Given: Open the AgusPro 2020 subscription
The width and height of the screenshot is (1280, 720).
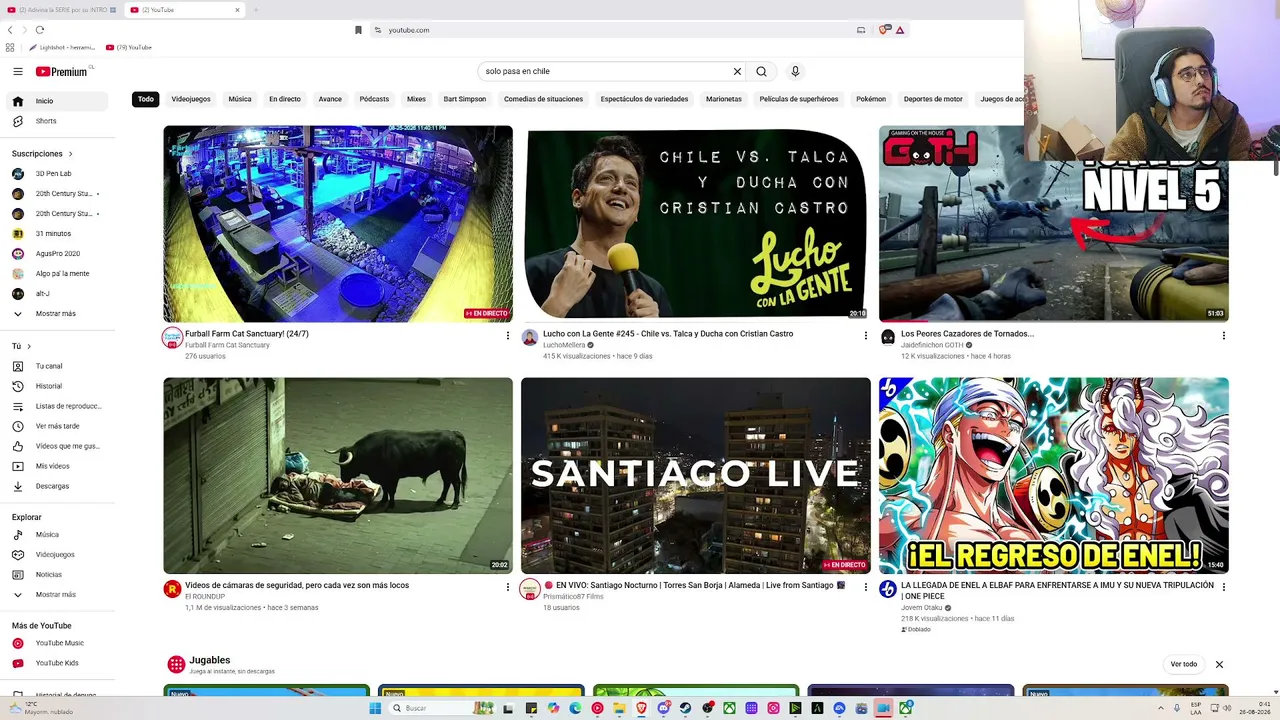Looking at the screenshot, I should 56,254.
